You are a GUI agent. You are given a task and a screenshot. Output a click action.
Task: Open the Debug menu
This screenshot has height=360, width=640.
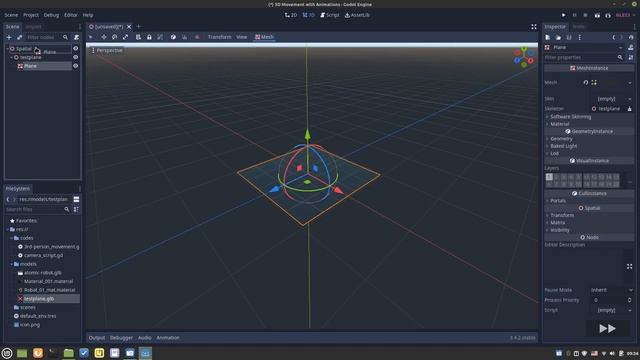pos(51,15)
